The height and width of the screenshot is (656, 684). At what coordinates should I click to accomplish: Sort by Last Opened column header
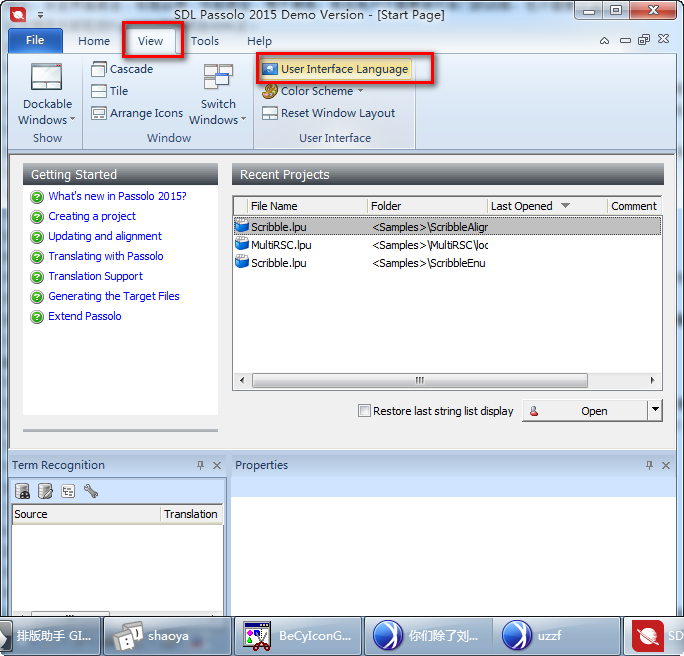coord(547,206)
